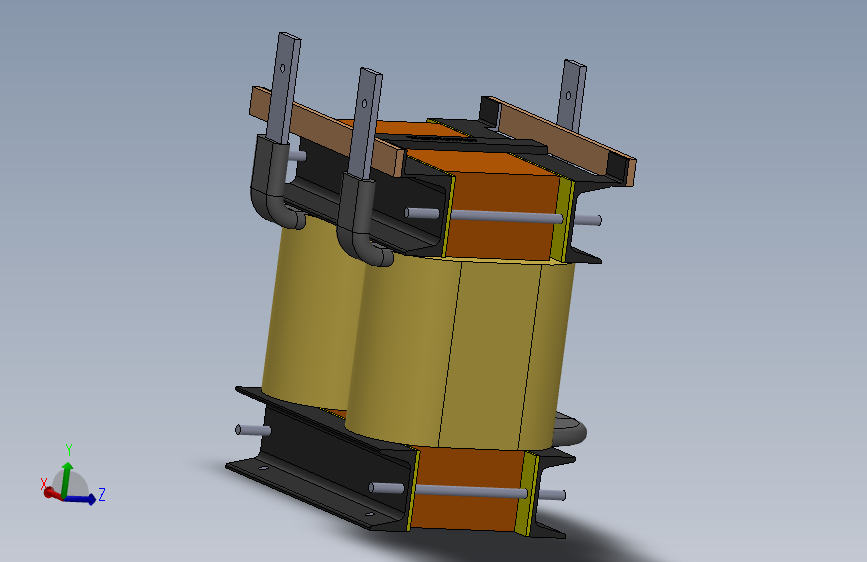Screen dimensions: 867x562
Task: Pick the left brown busbar on top
Action: [x=326, y=130]
